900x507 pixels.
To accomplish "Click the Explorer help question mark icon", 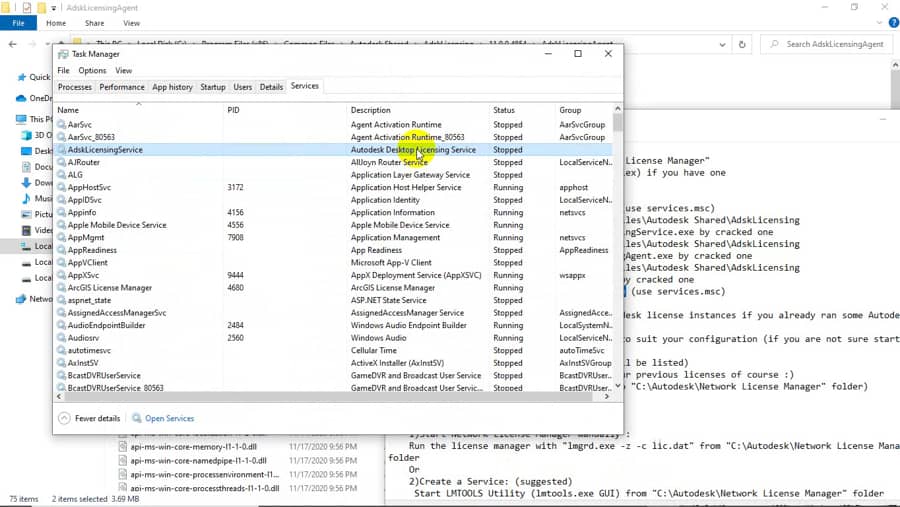I will coord(894,23).
